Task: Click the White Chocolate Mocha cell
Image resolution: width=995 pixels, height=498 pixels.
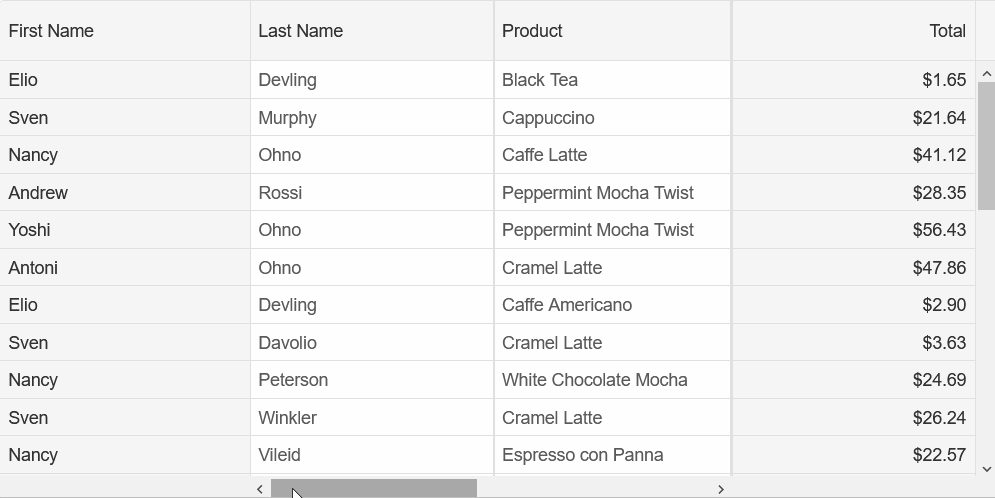Action: (612, 380)
